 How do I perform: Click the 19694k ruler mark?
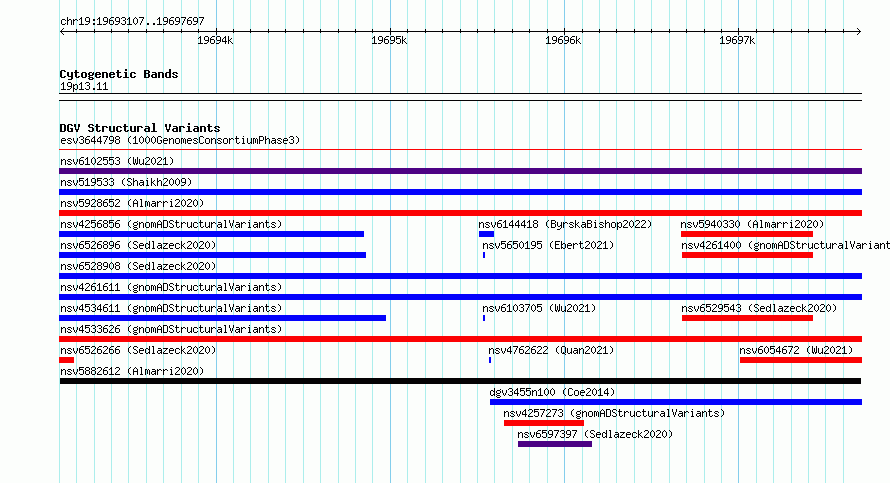click(215, 40)
